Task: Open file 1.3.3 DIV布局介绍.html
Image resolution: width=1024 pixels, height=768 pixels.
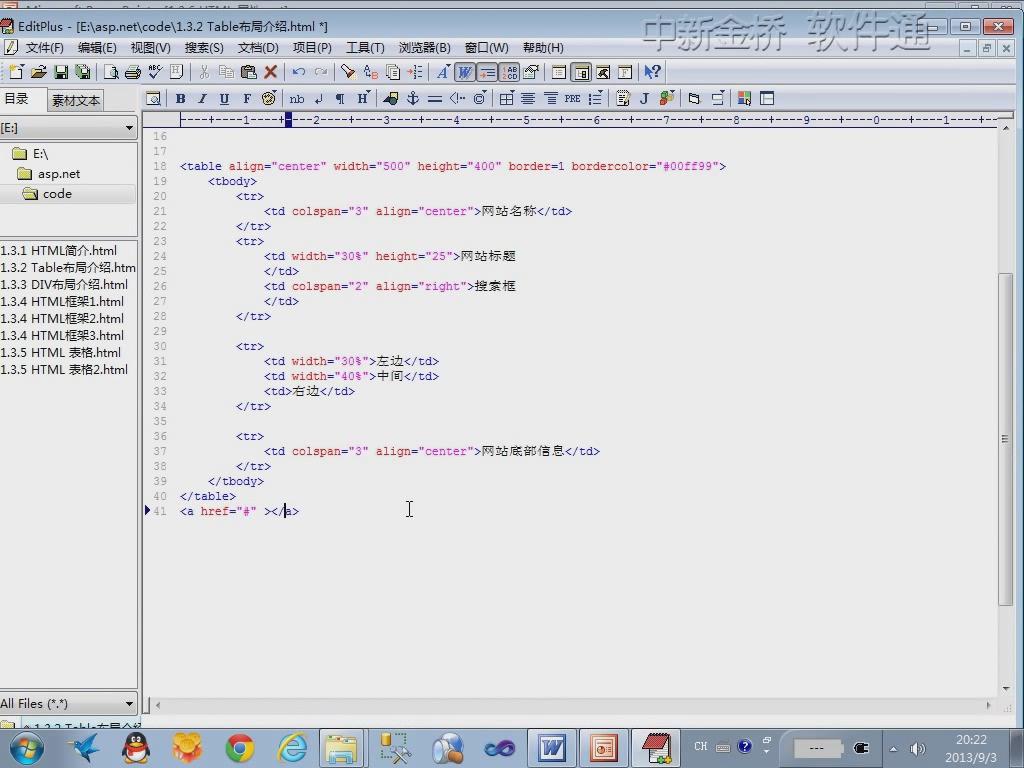Action: pos(64,285)
